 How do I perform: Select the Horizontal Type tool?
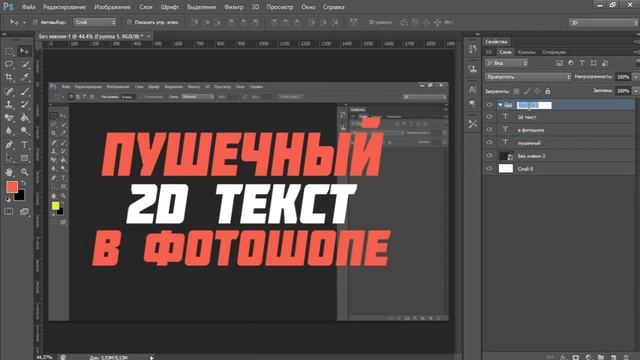point(25,144)
